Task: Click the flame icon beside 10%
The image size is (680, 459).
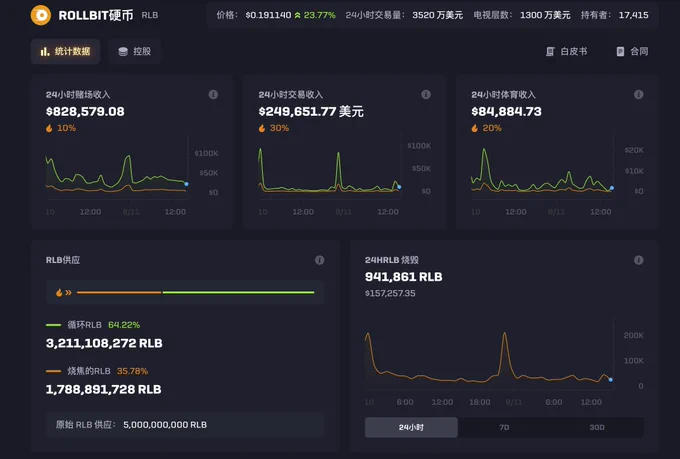Action: (49, 128)
